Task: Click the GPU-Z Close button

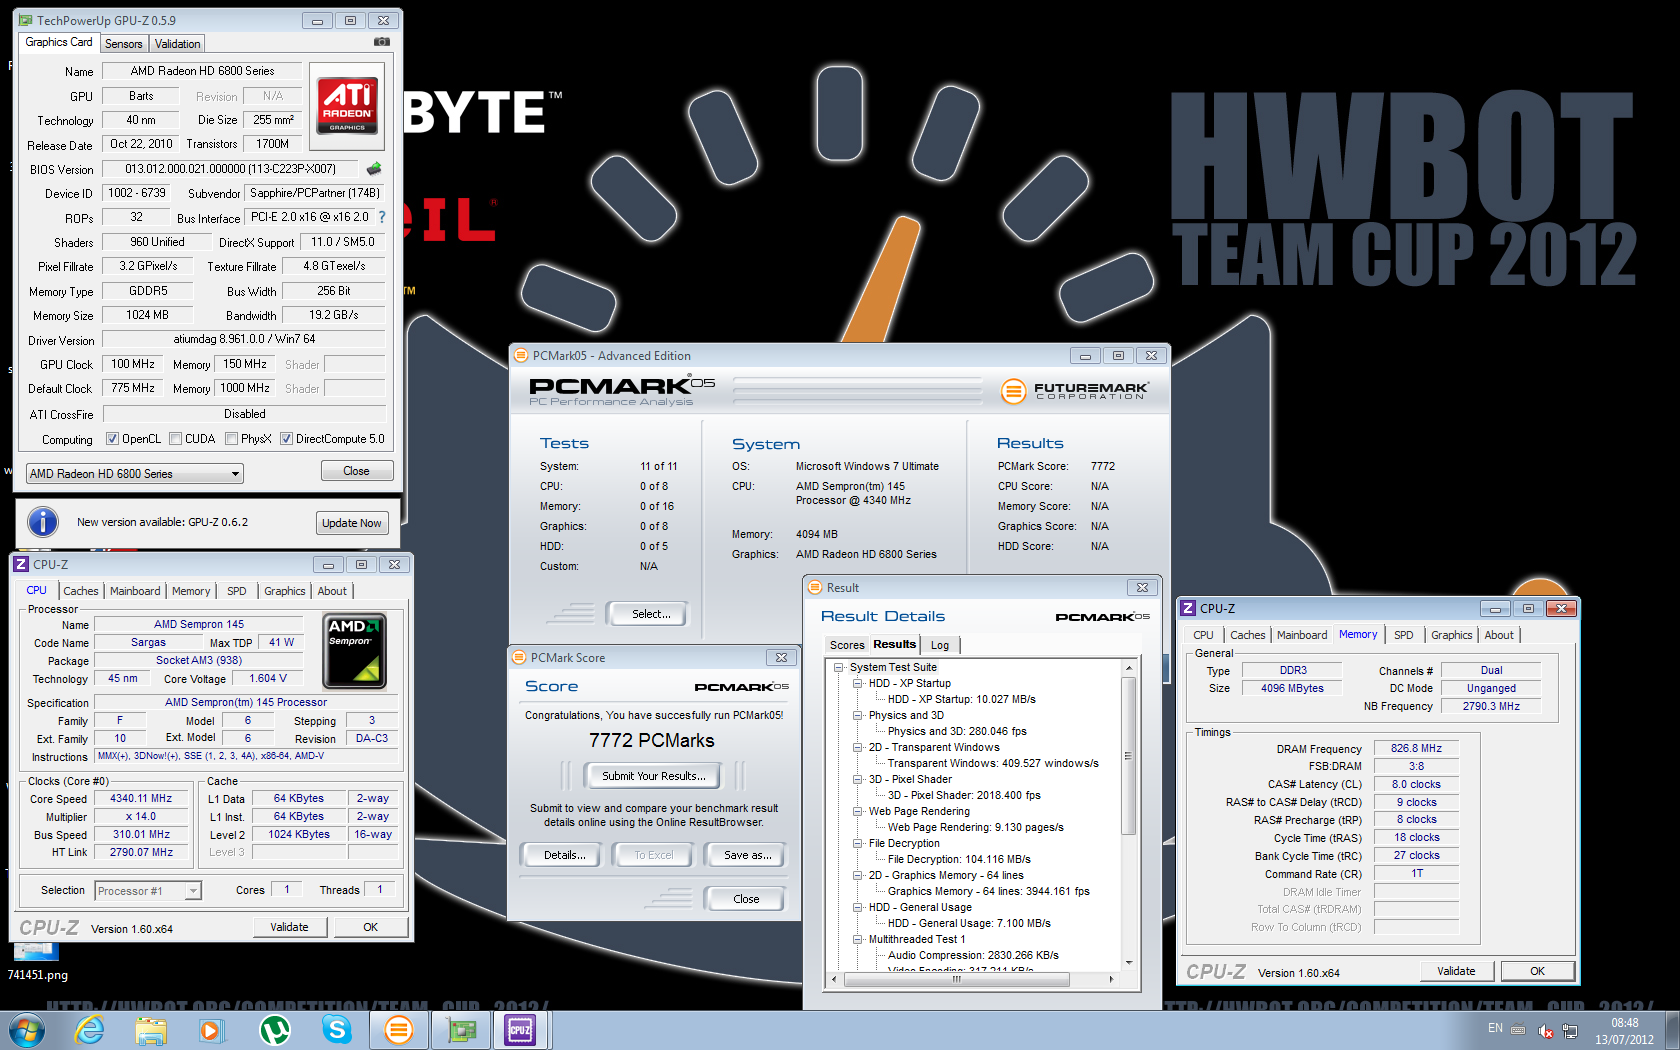Action: (x=357, y=471)
